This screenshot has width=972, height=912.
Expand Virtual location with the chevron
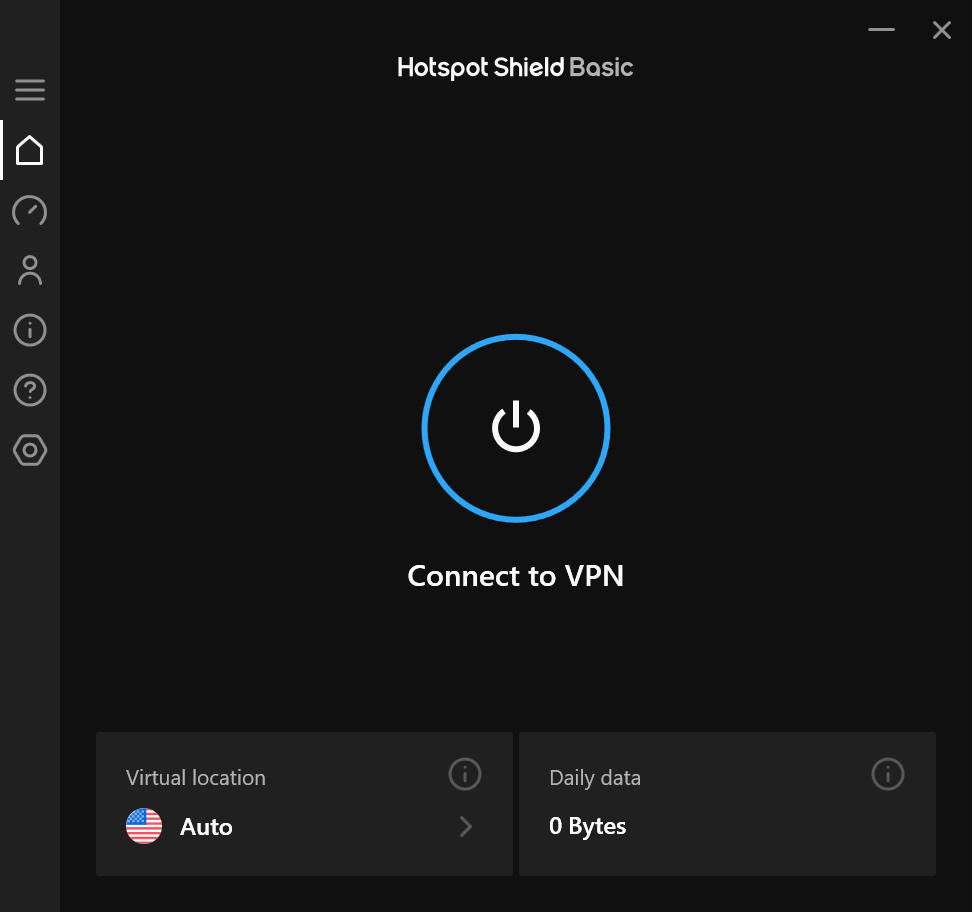[x=465, y=826]
